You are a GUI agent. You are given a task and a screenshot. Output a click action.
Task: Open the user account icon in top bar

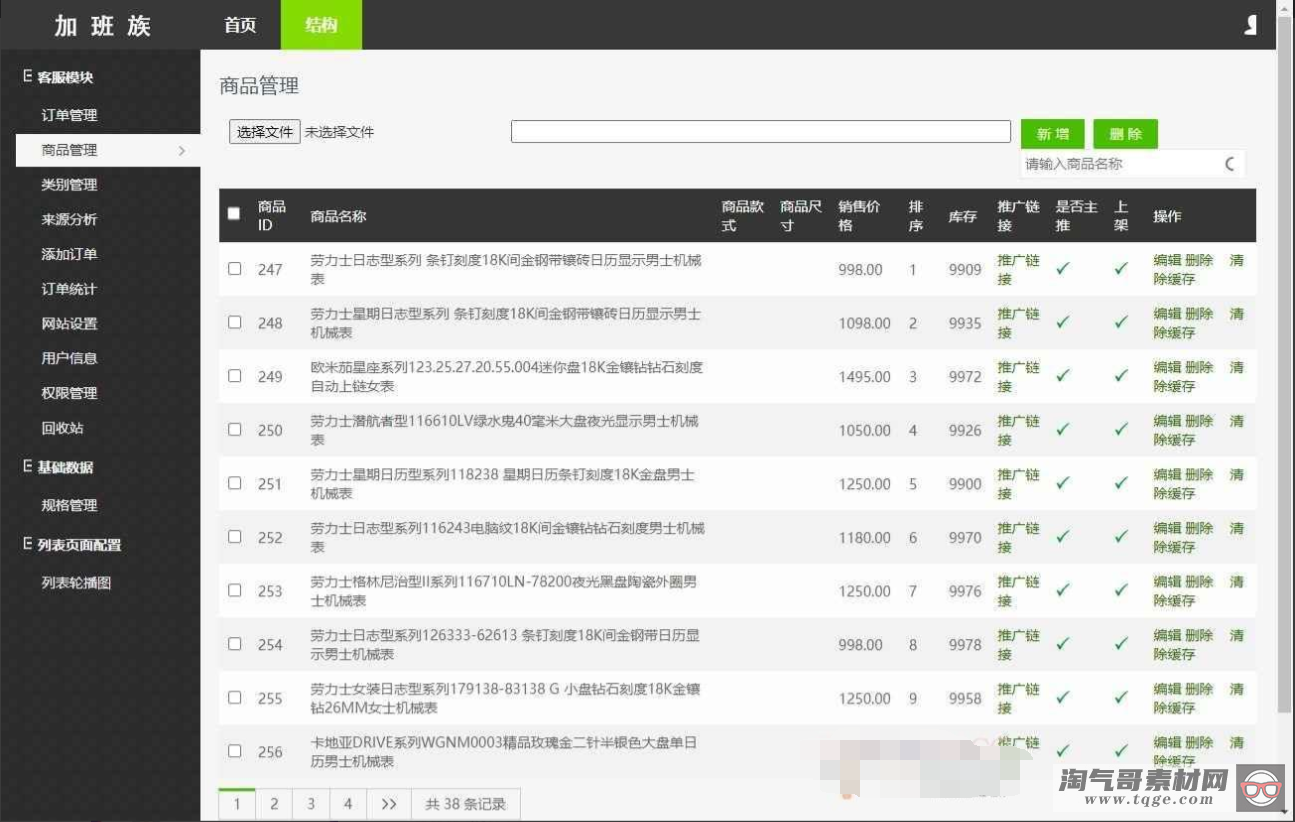pos(1250,25)
